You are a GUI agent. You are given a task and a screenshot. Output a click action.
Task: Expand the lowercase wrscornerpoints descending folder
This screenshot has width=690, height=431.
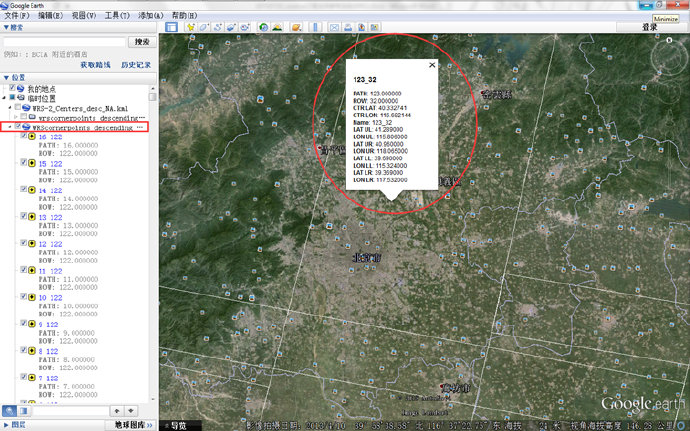(16, 117)
